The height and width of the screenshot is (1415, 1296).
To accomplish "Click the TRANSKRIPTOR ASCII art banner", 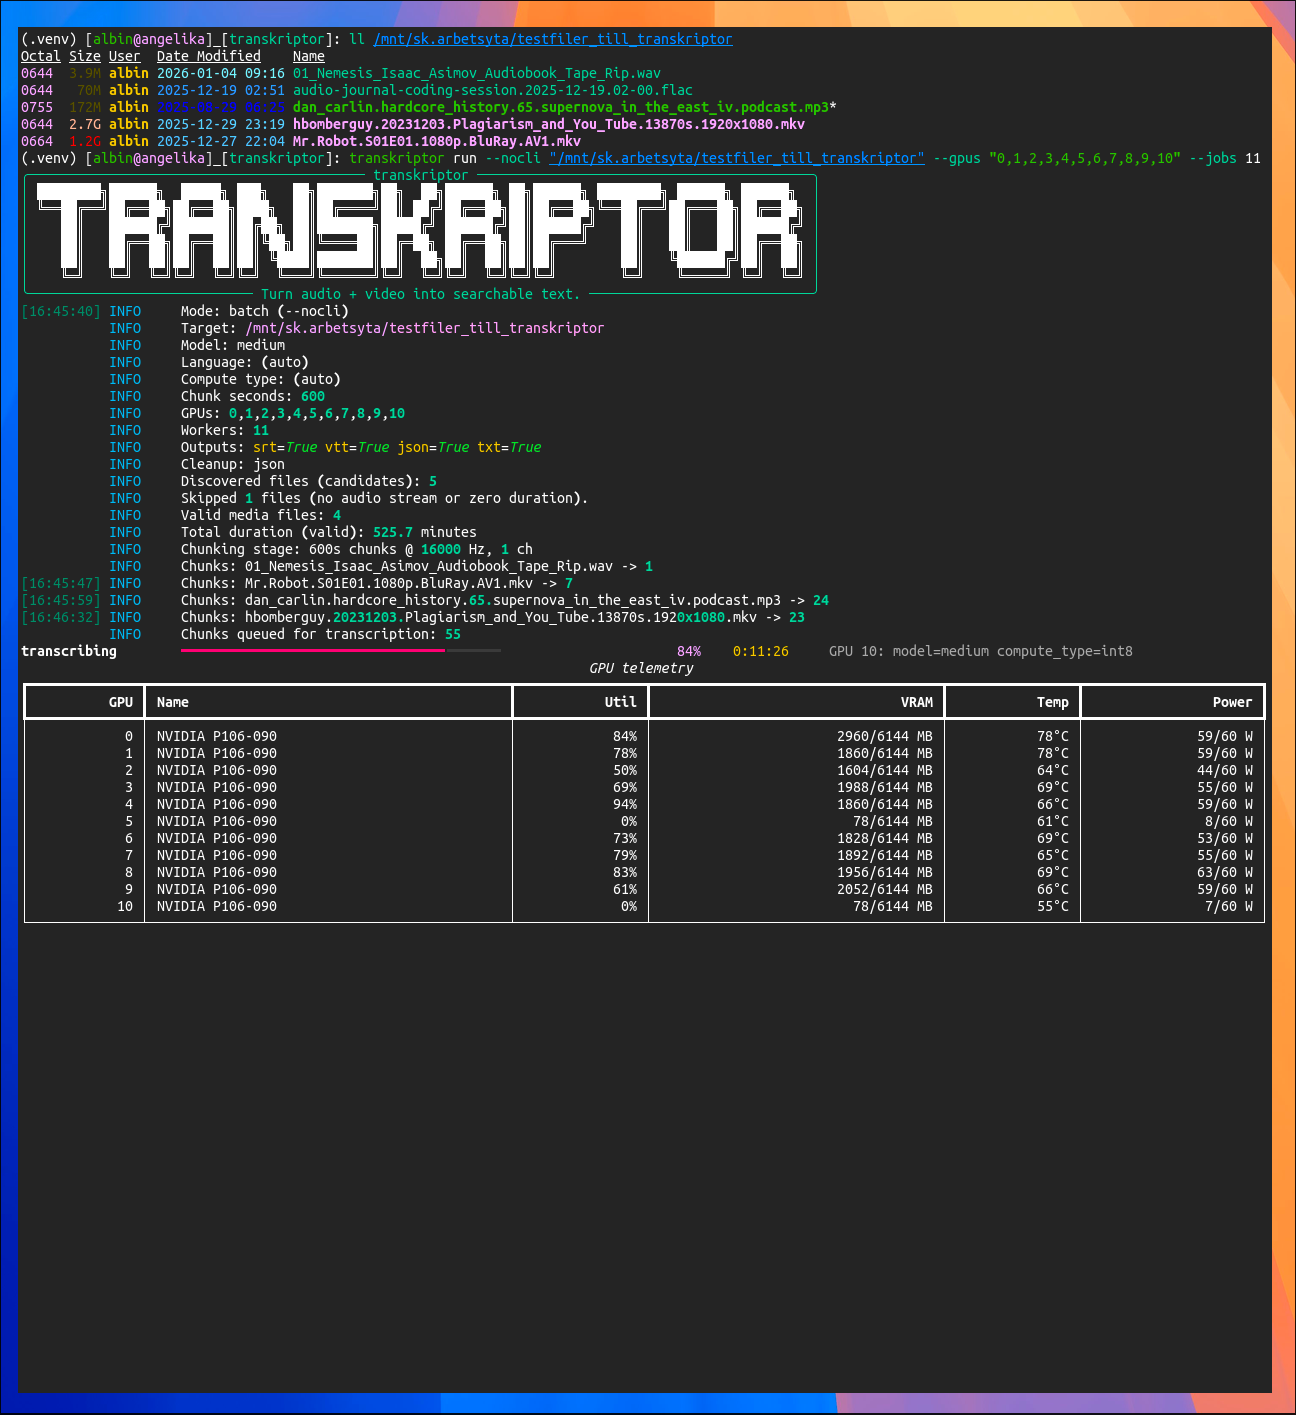I will (x=420, y=232).
